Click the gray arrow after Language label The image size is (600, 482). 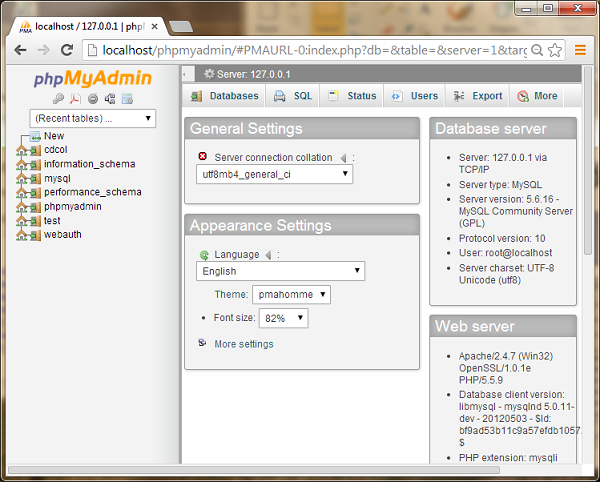coord(268,255)
